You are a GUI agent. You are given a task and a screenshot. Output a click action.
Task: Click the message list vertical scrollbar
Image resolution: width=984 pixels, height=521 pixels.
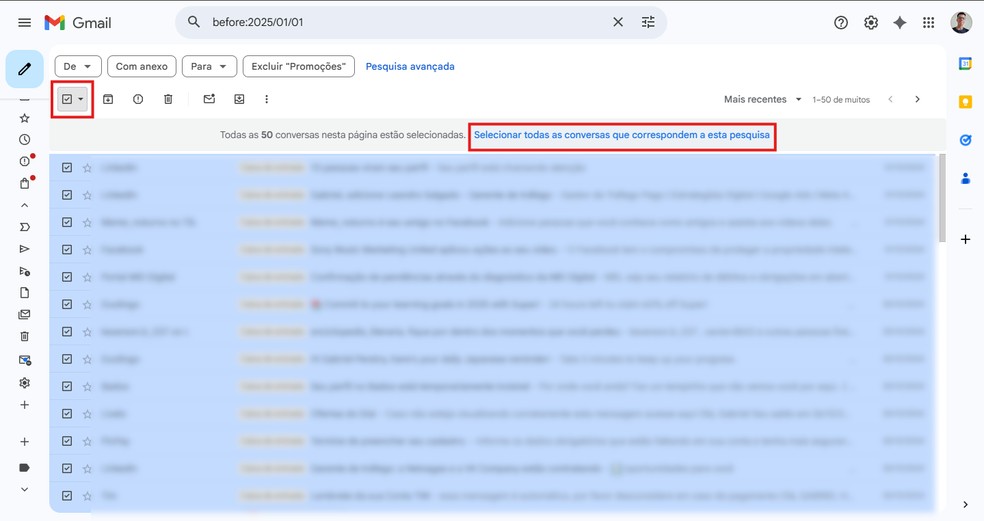(x=942, y=198)
